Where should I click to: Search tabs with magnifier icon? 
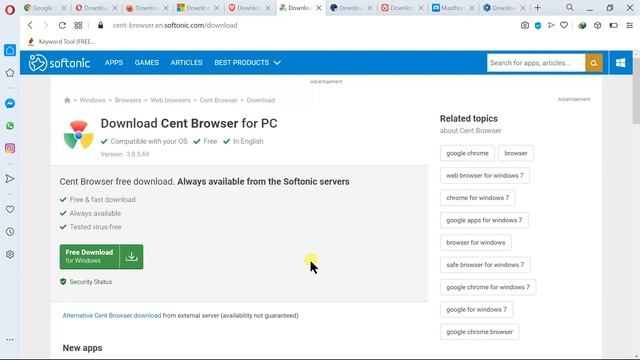570,7
